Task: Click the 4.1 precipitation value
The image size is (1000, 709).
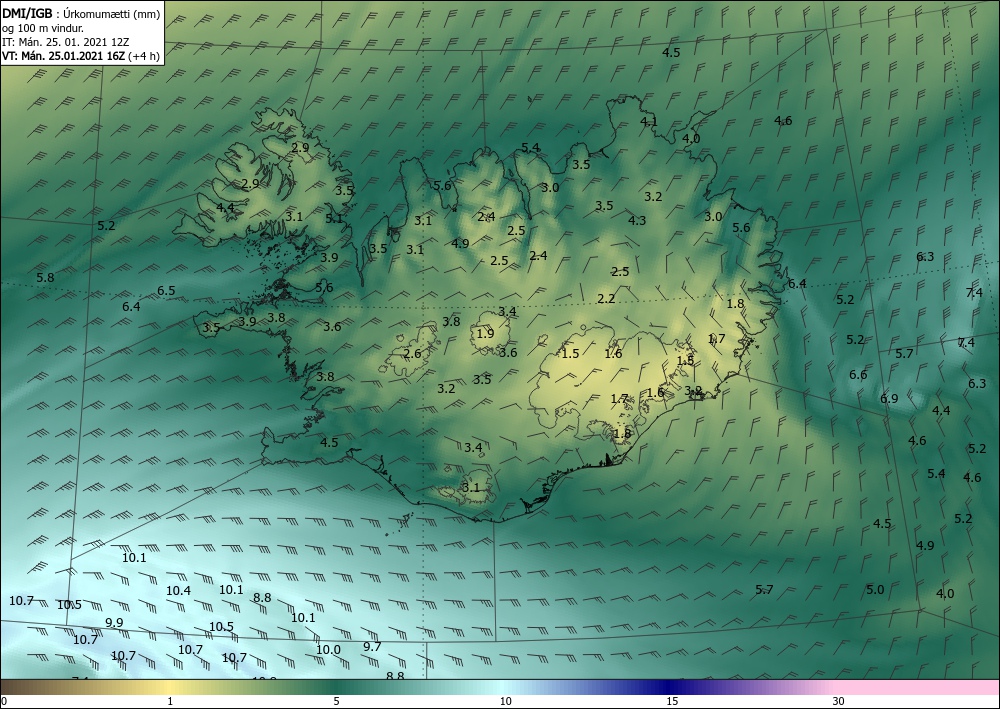Action: [x=649, y=121]
